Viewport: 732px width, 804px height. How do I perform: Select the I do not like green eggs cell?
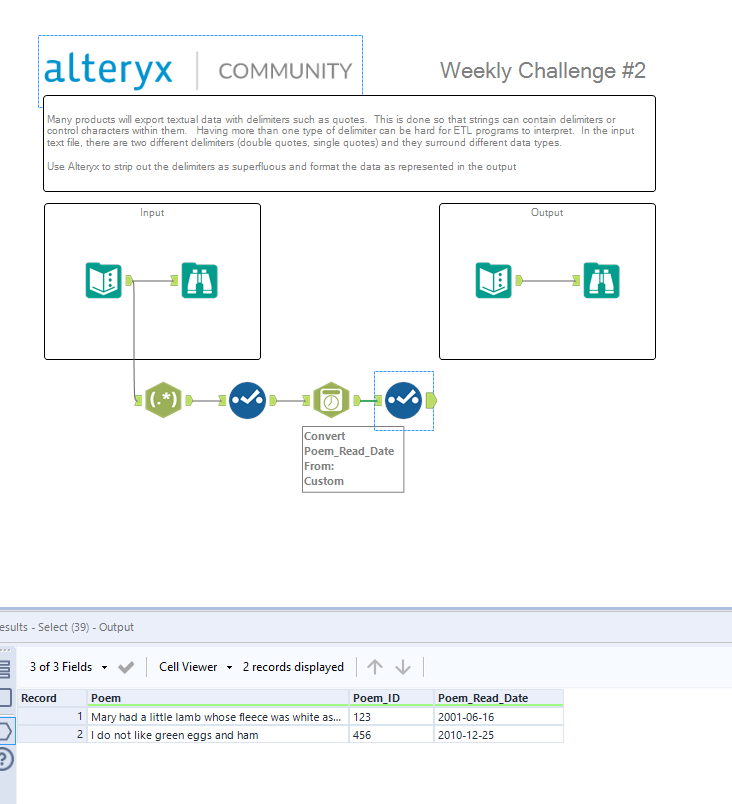coord(218,735)
